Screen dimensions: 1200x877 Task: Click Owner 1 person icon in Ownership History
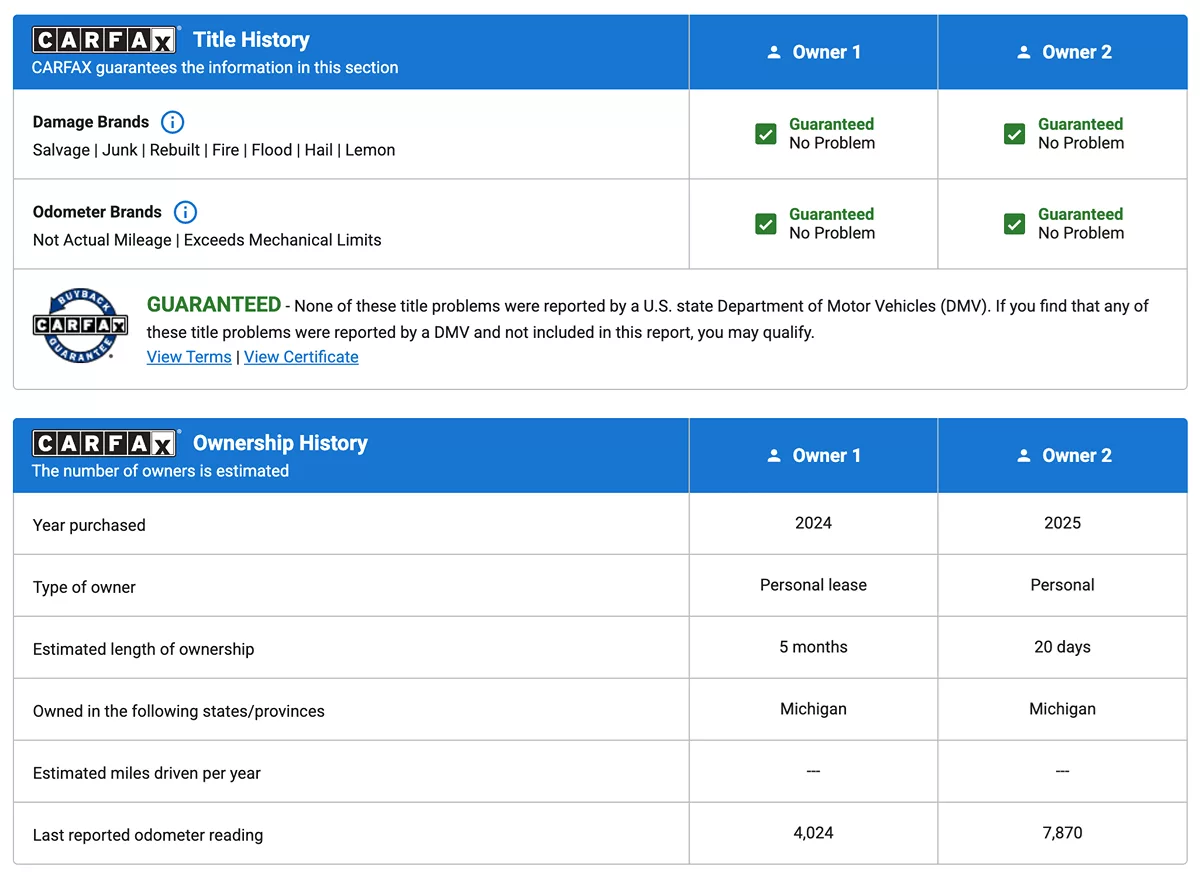pos(773,455)
